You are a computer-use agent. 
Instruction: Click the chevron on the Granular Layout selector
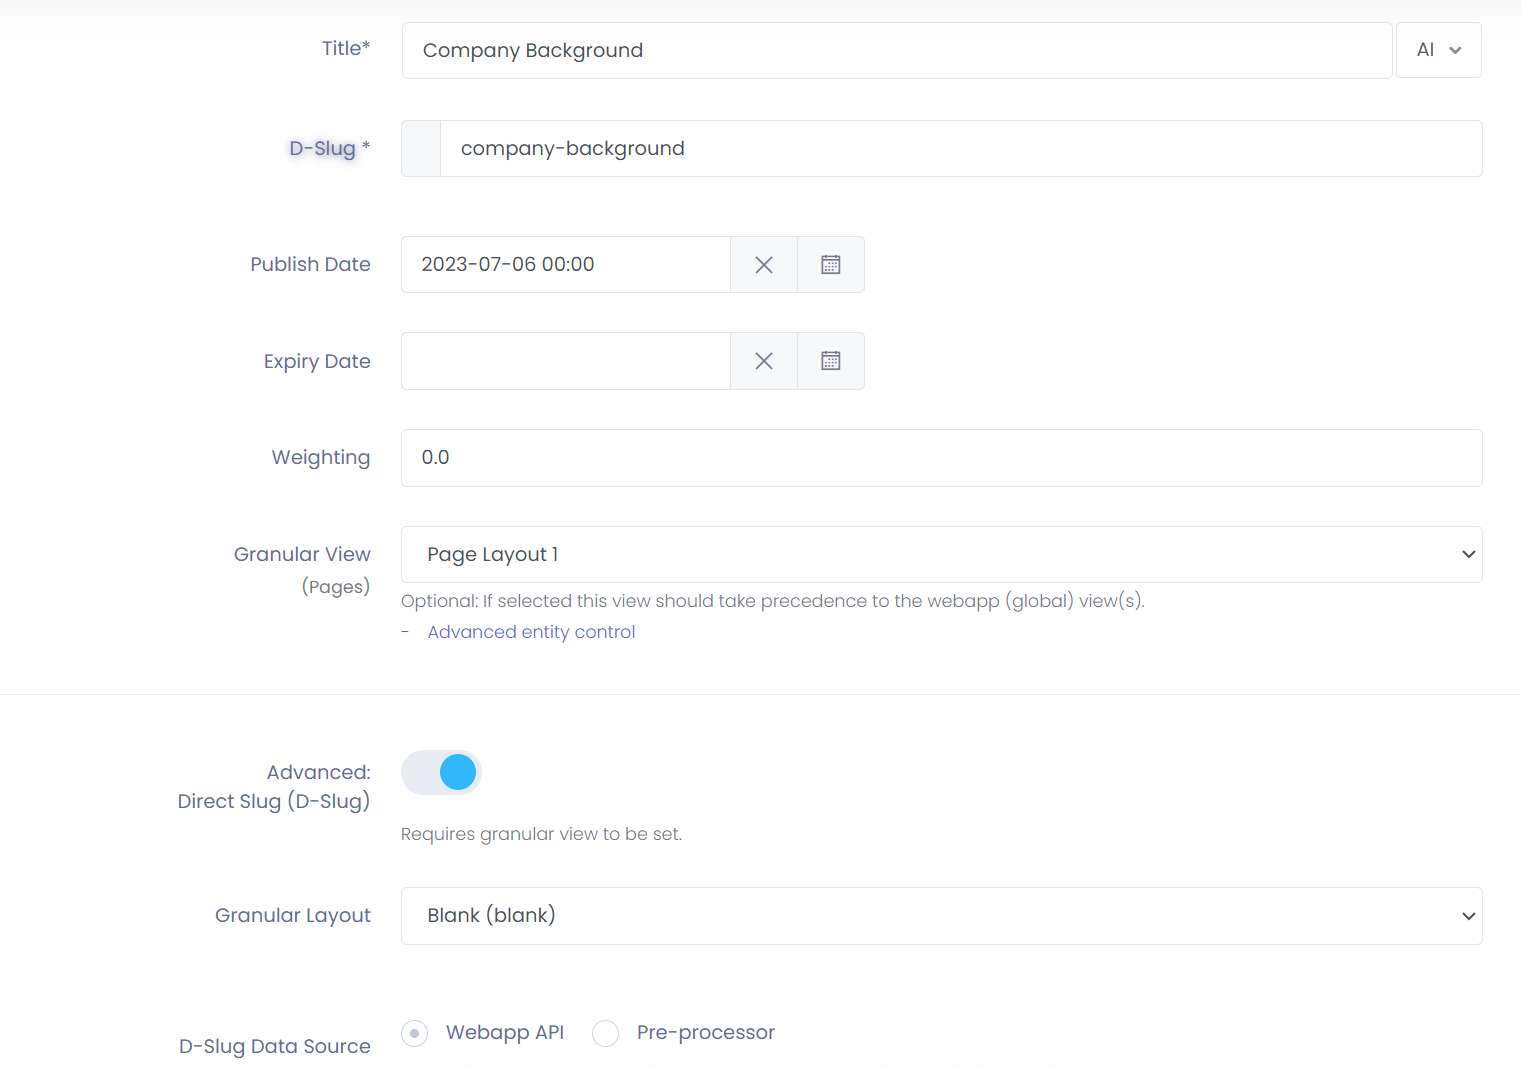click(1468, 915)
